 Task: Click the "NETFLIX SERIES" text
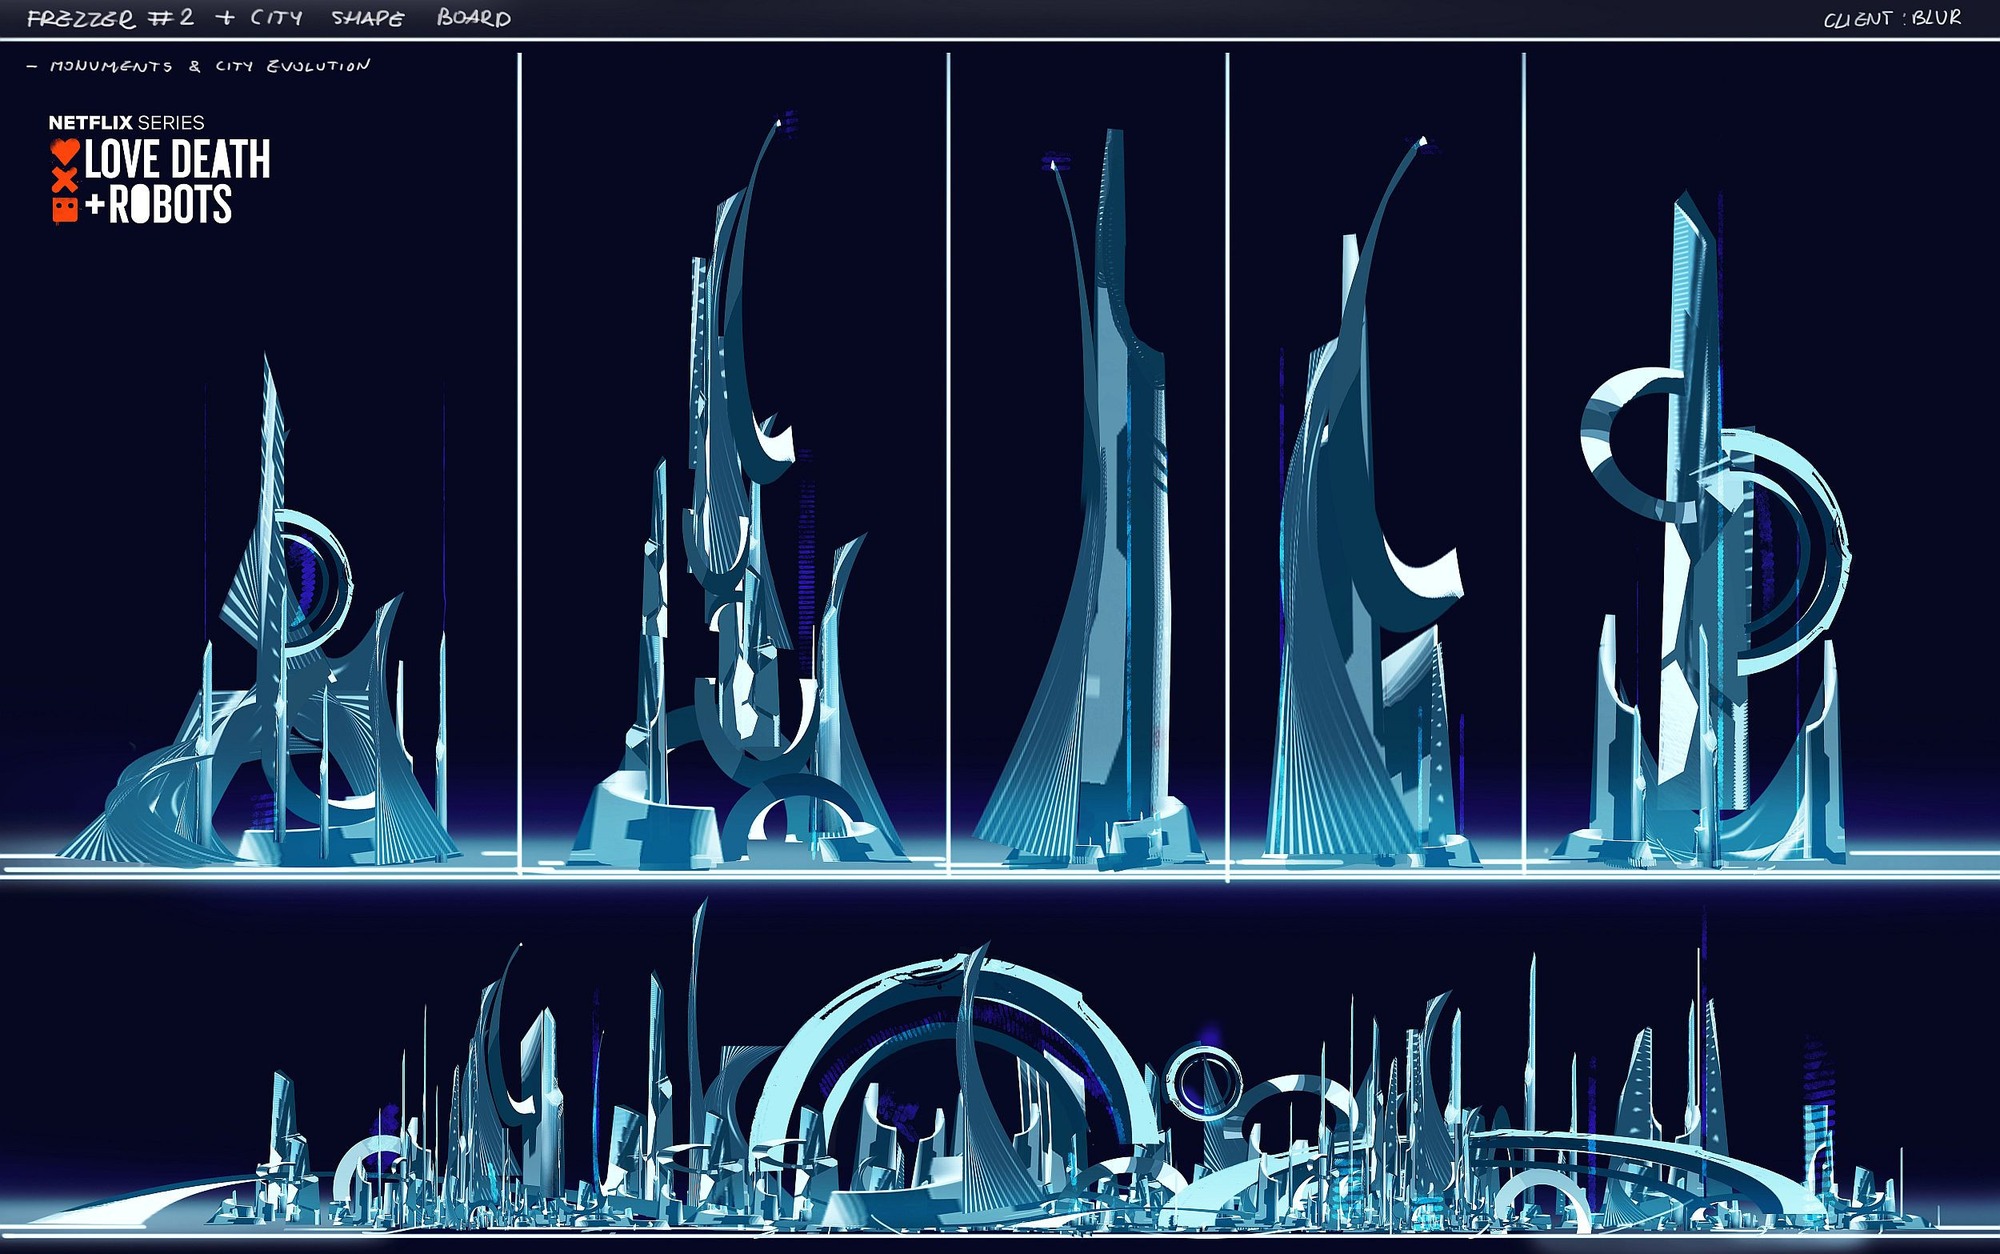pos(127,122)
